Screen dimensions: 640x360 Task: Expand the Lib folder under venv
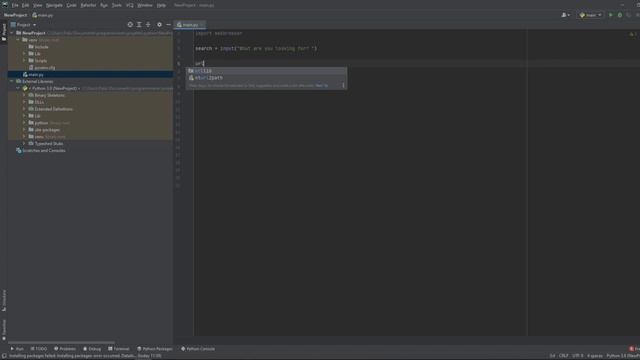pos(24,54)
